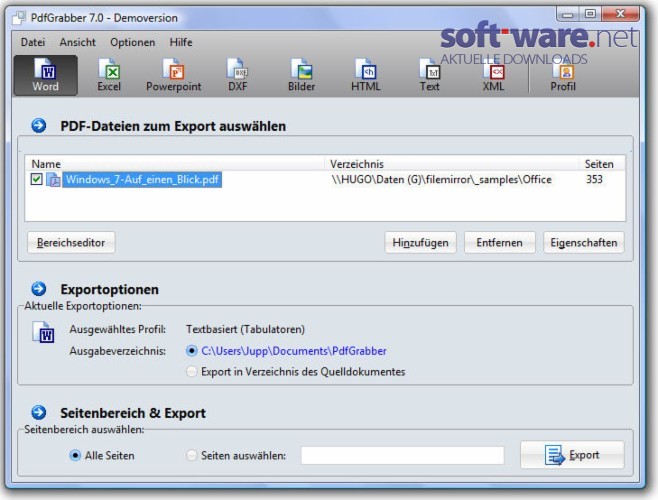Screen dimensions: 658x500
Task: Click blue arrow icon next to PDF-Dateien heading
Action: (x=39, y=126)
